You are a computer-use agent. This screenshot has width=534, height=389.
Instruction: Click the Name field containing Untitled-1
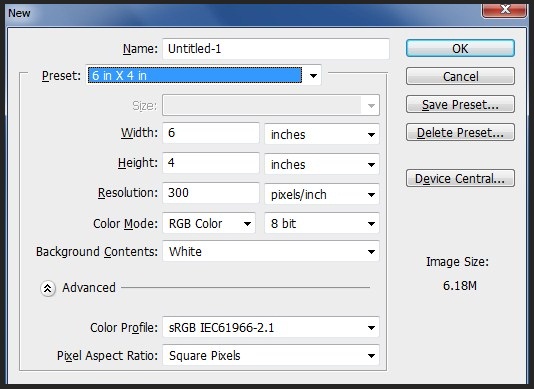276,49
